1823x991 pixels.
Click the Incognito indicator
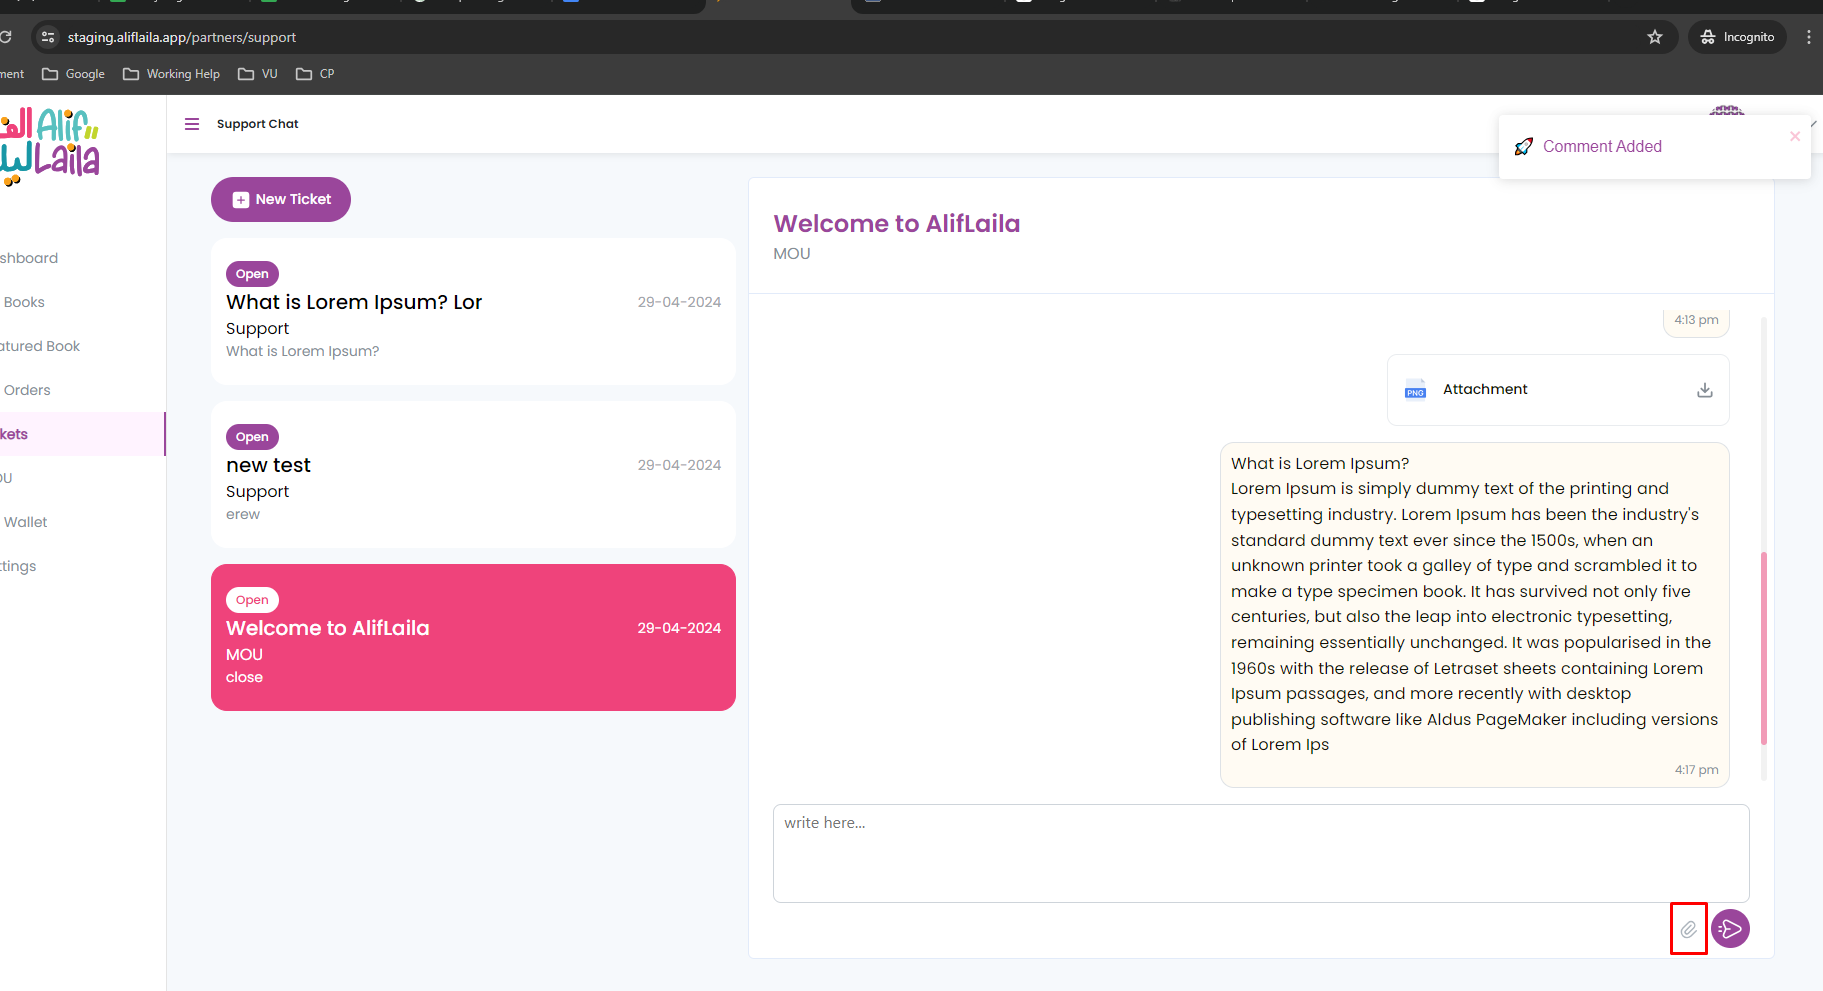click(x=1738, y=37)
